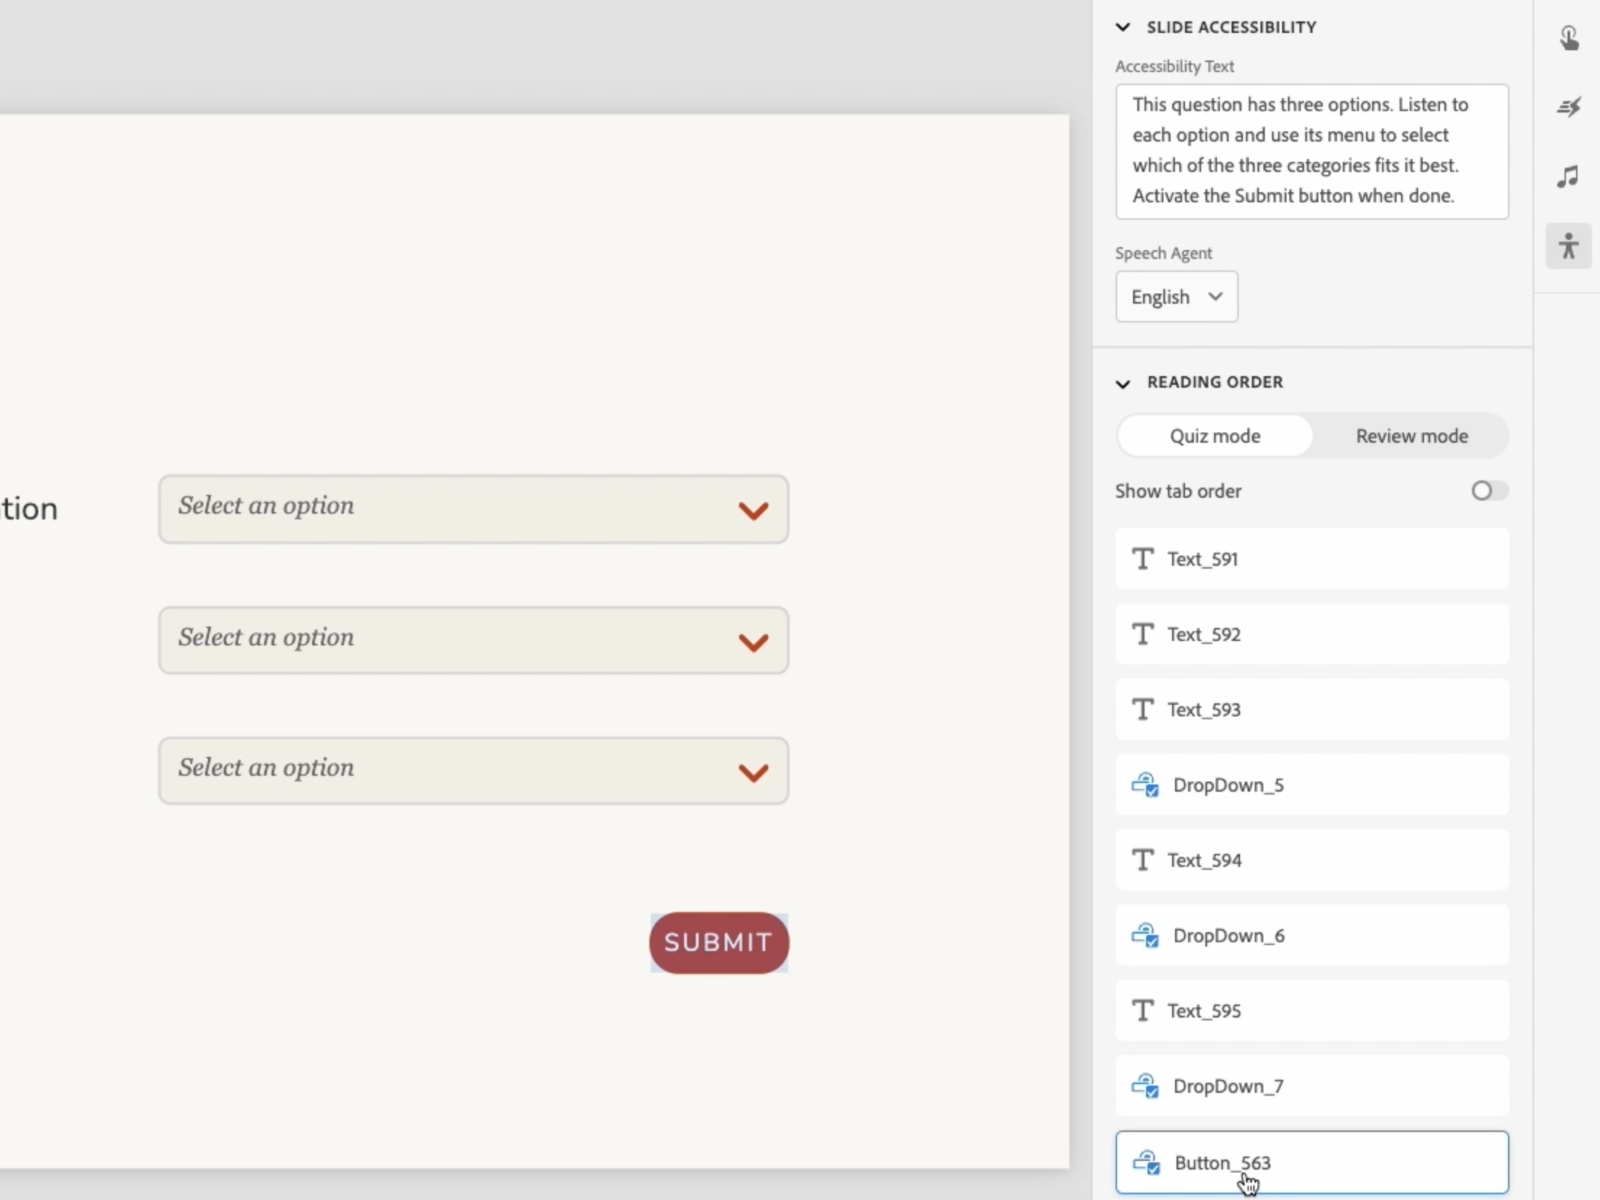
Task: Switch to Review mode tab
Action: tap(1411, 436)
